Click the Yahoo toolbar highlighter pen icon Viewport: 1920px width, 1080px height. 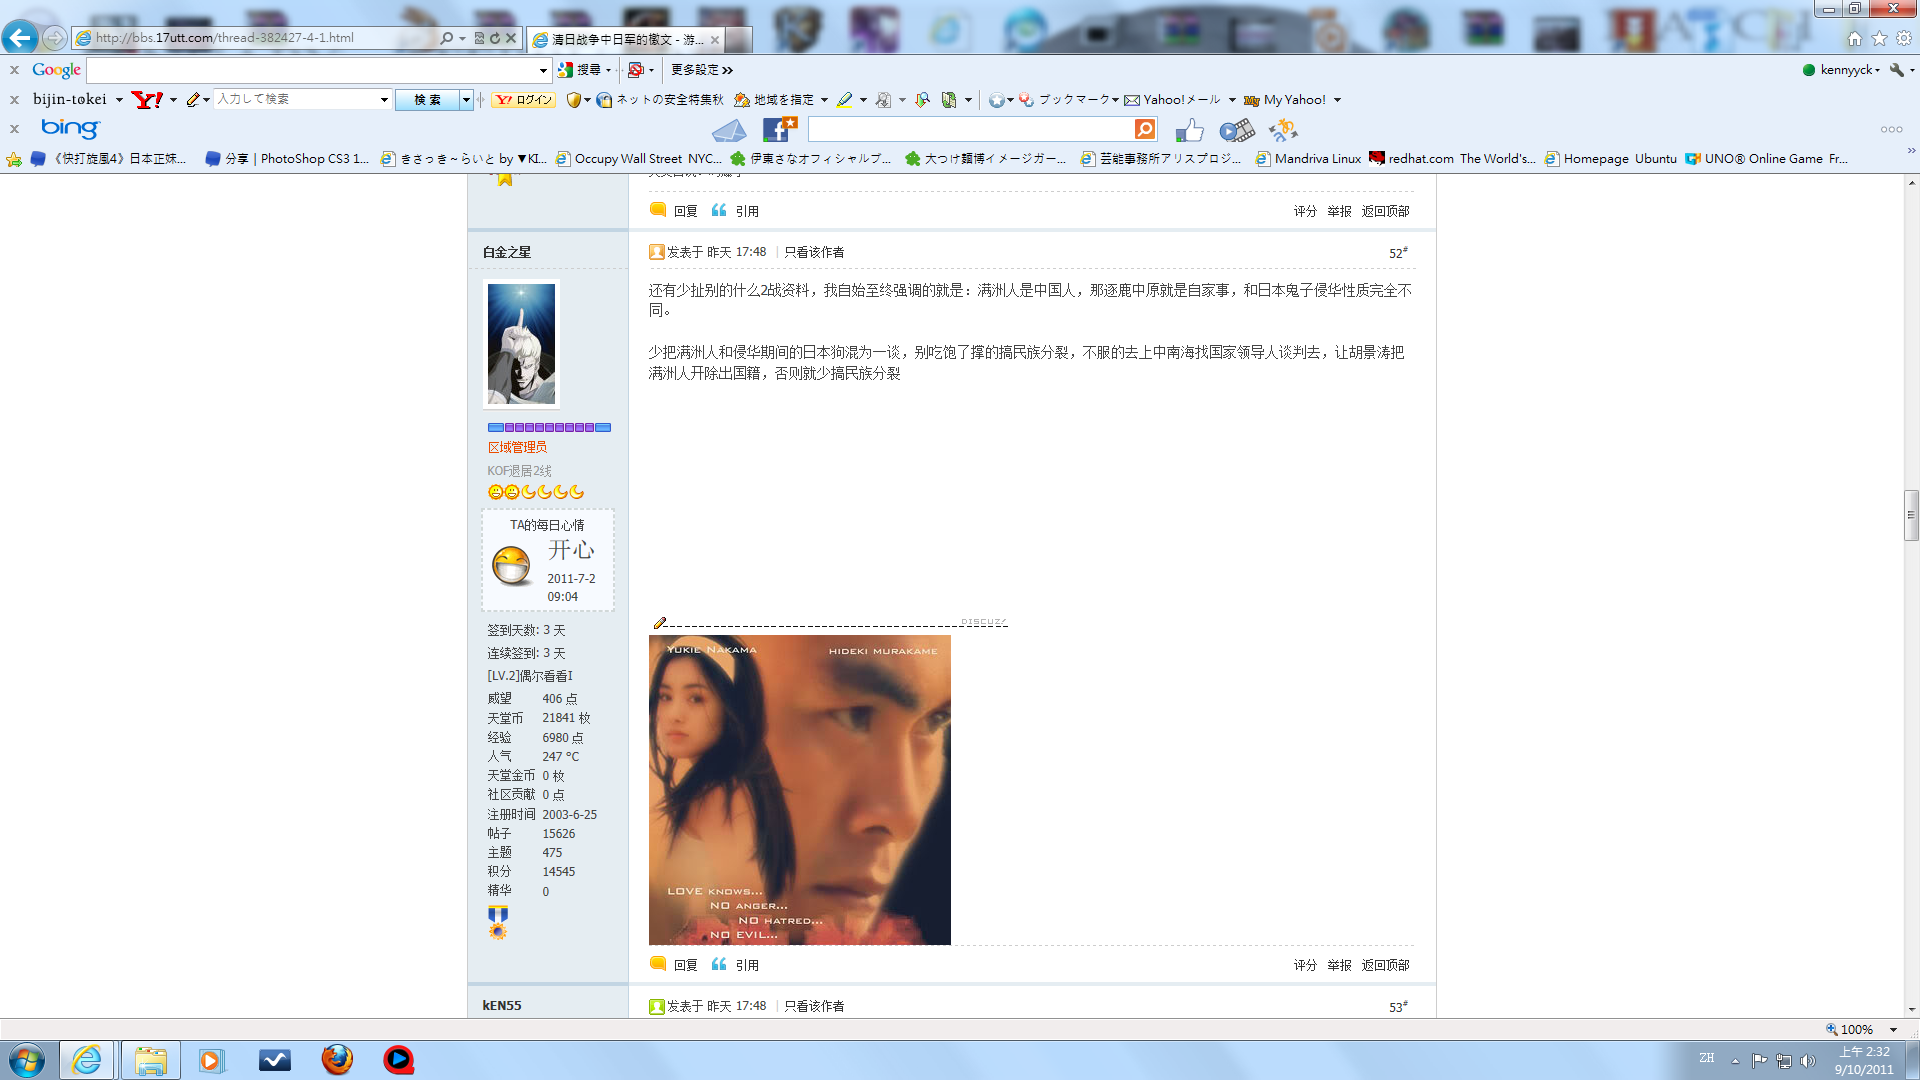845,100
